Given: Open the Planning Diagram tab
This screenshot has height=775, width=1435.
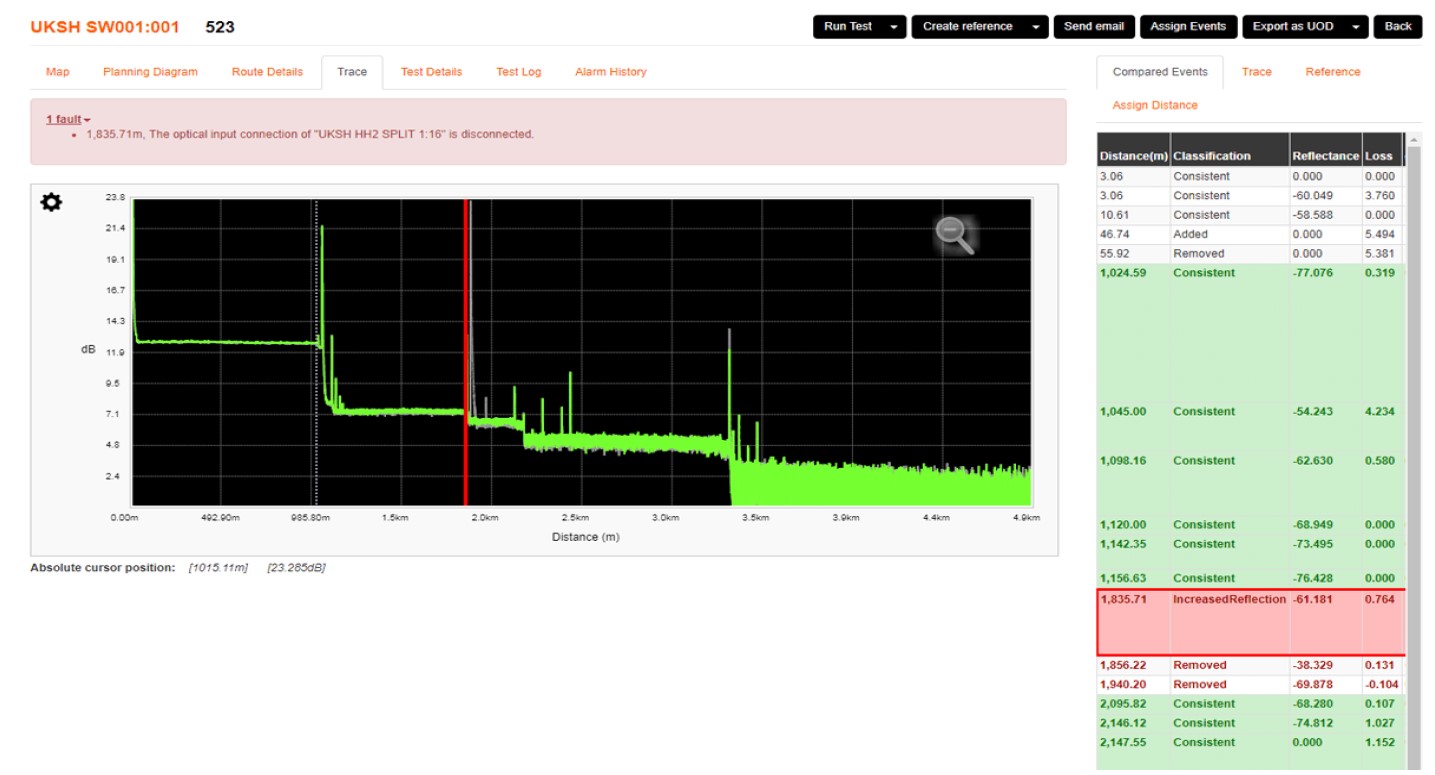Looking at the screenshot, I should pos(150,72).
